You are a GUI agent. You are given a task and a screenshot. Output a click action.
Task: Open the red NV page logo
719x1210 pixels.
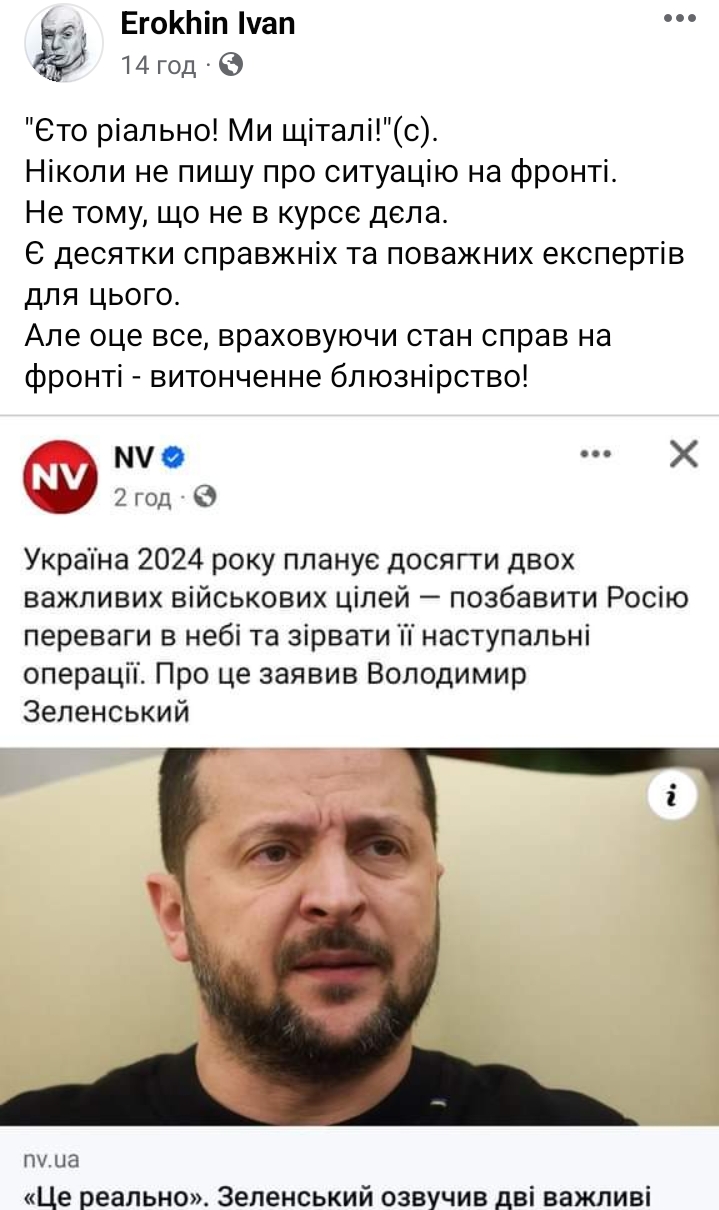(x=61, y=476)
